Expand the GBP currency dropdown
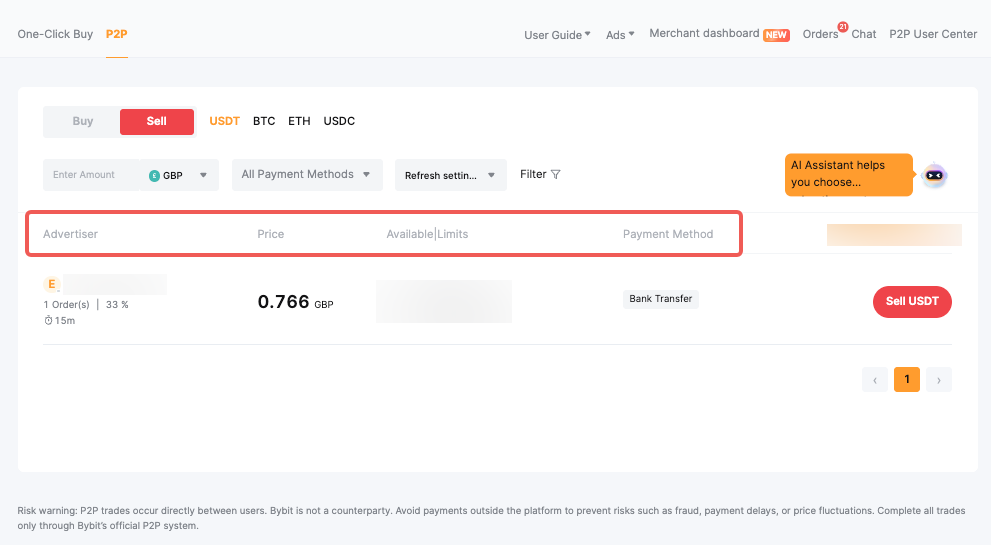Image resolution: width=991 pixels, height=545 pixels. click(202, 175)
